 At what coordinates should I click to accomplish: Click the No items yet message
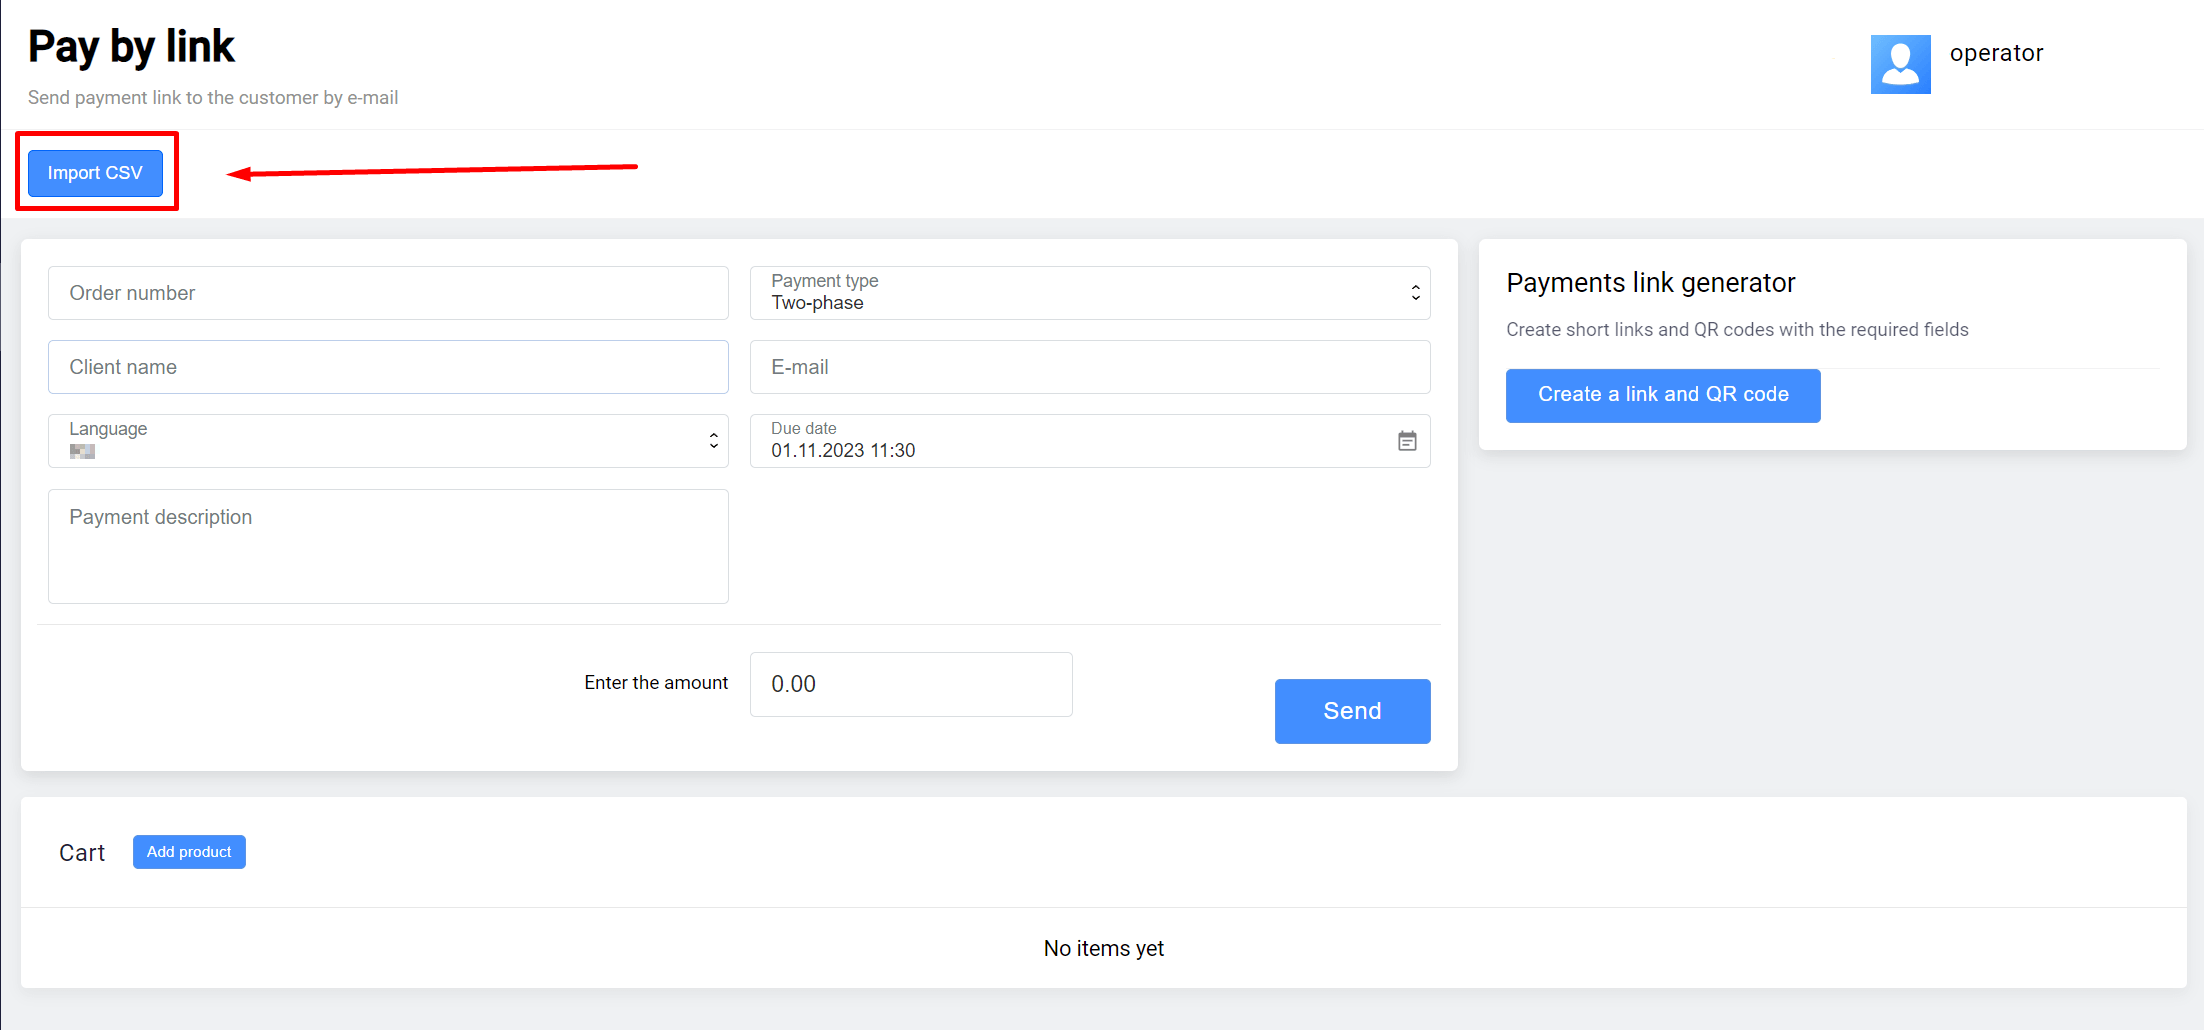click(x=1103, y=948)
